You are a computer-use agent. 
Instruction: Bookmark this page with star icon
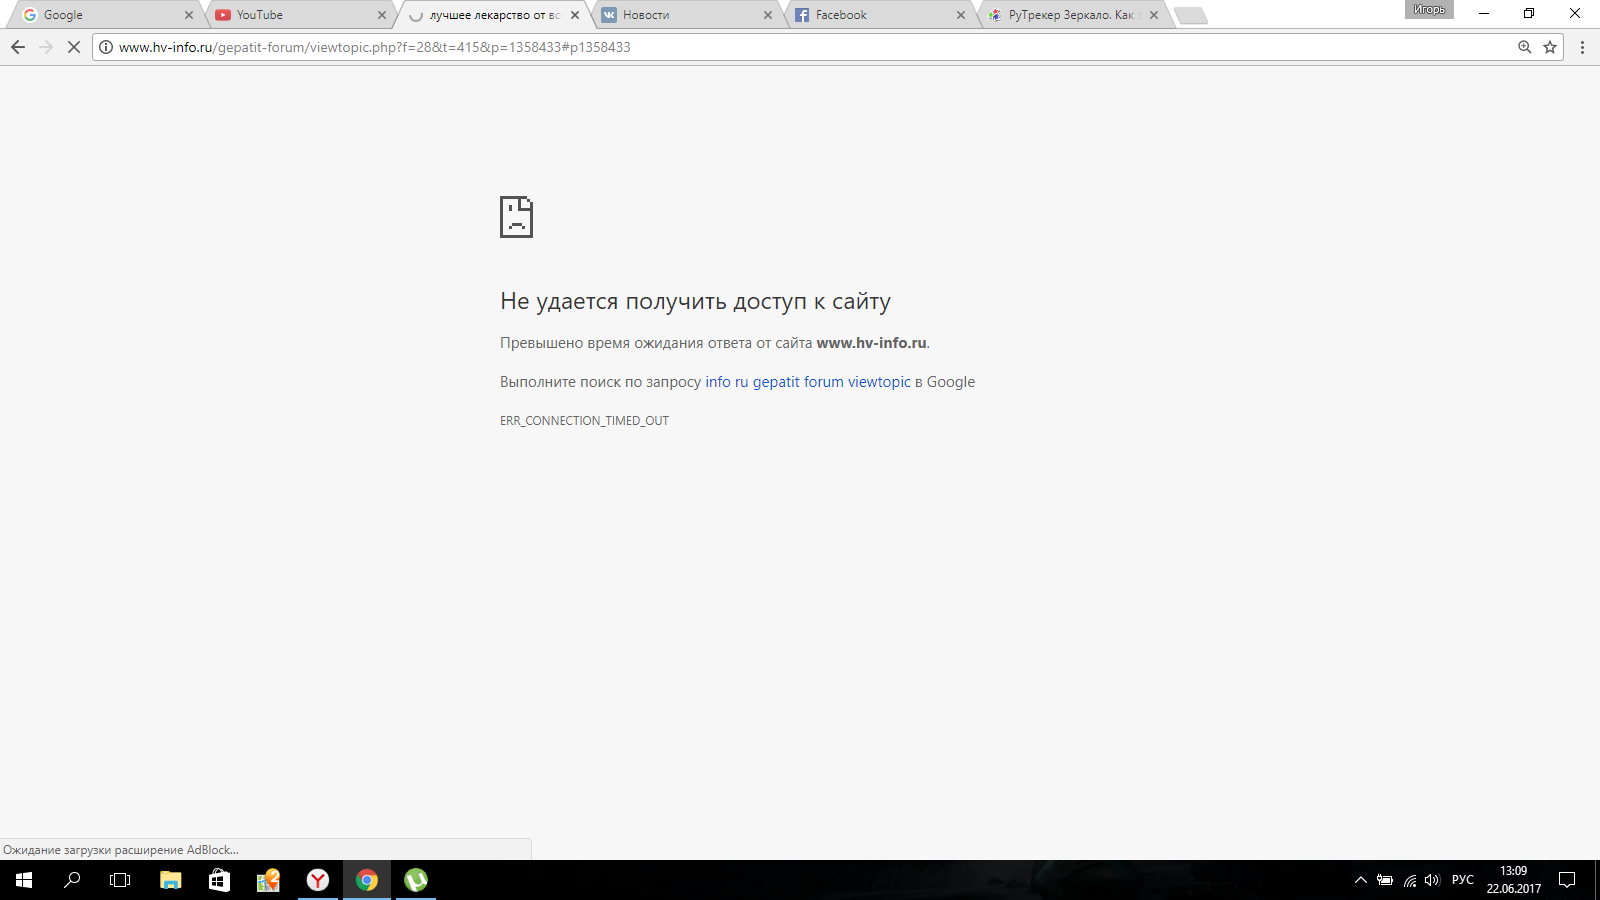[1550, 47]
